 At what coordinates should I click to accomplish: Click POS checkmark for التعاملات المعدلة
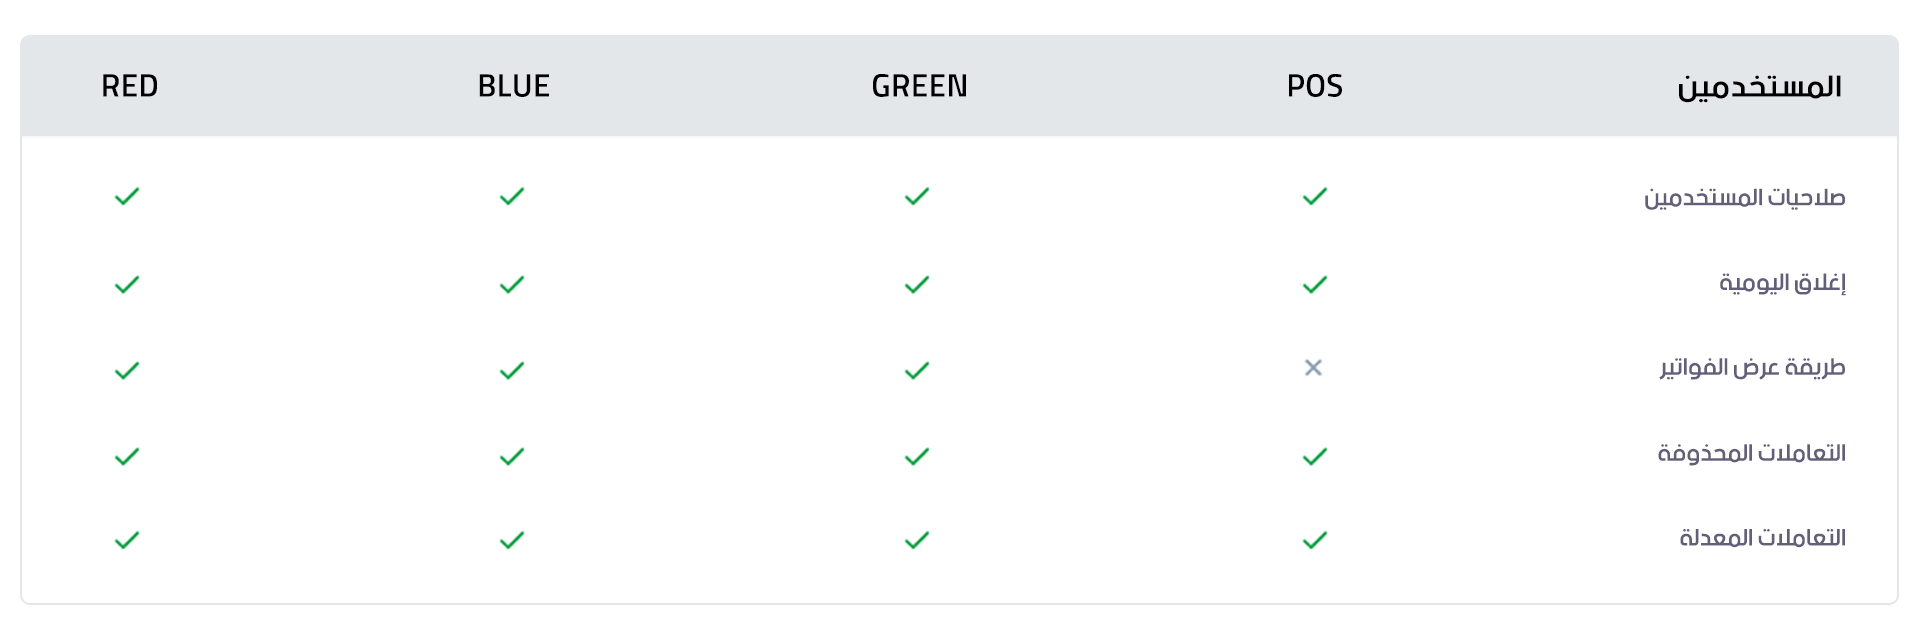[x=1314, y=541]
